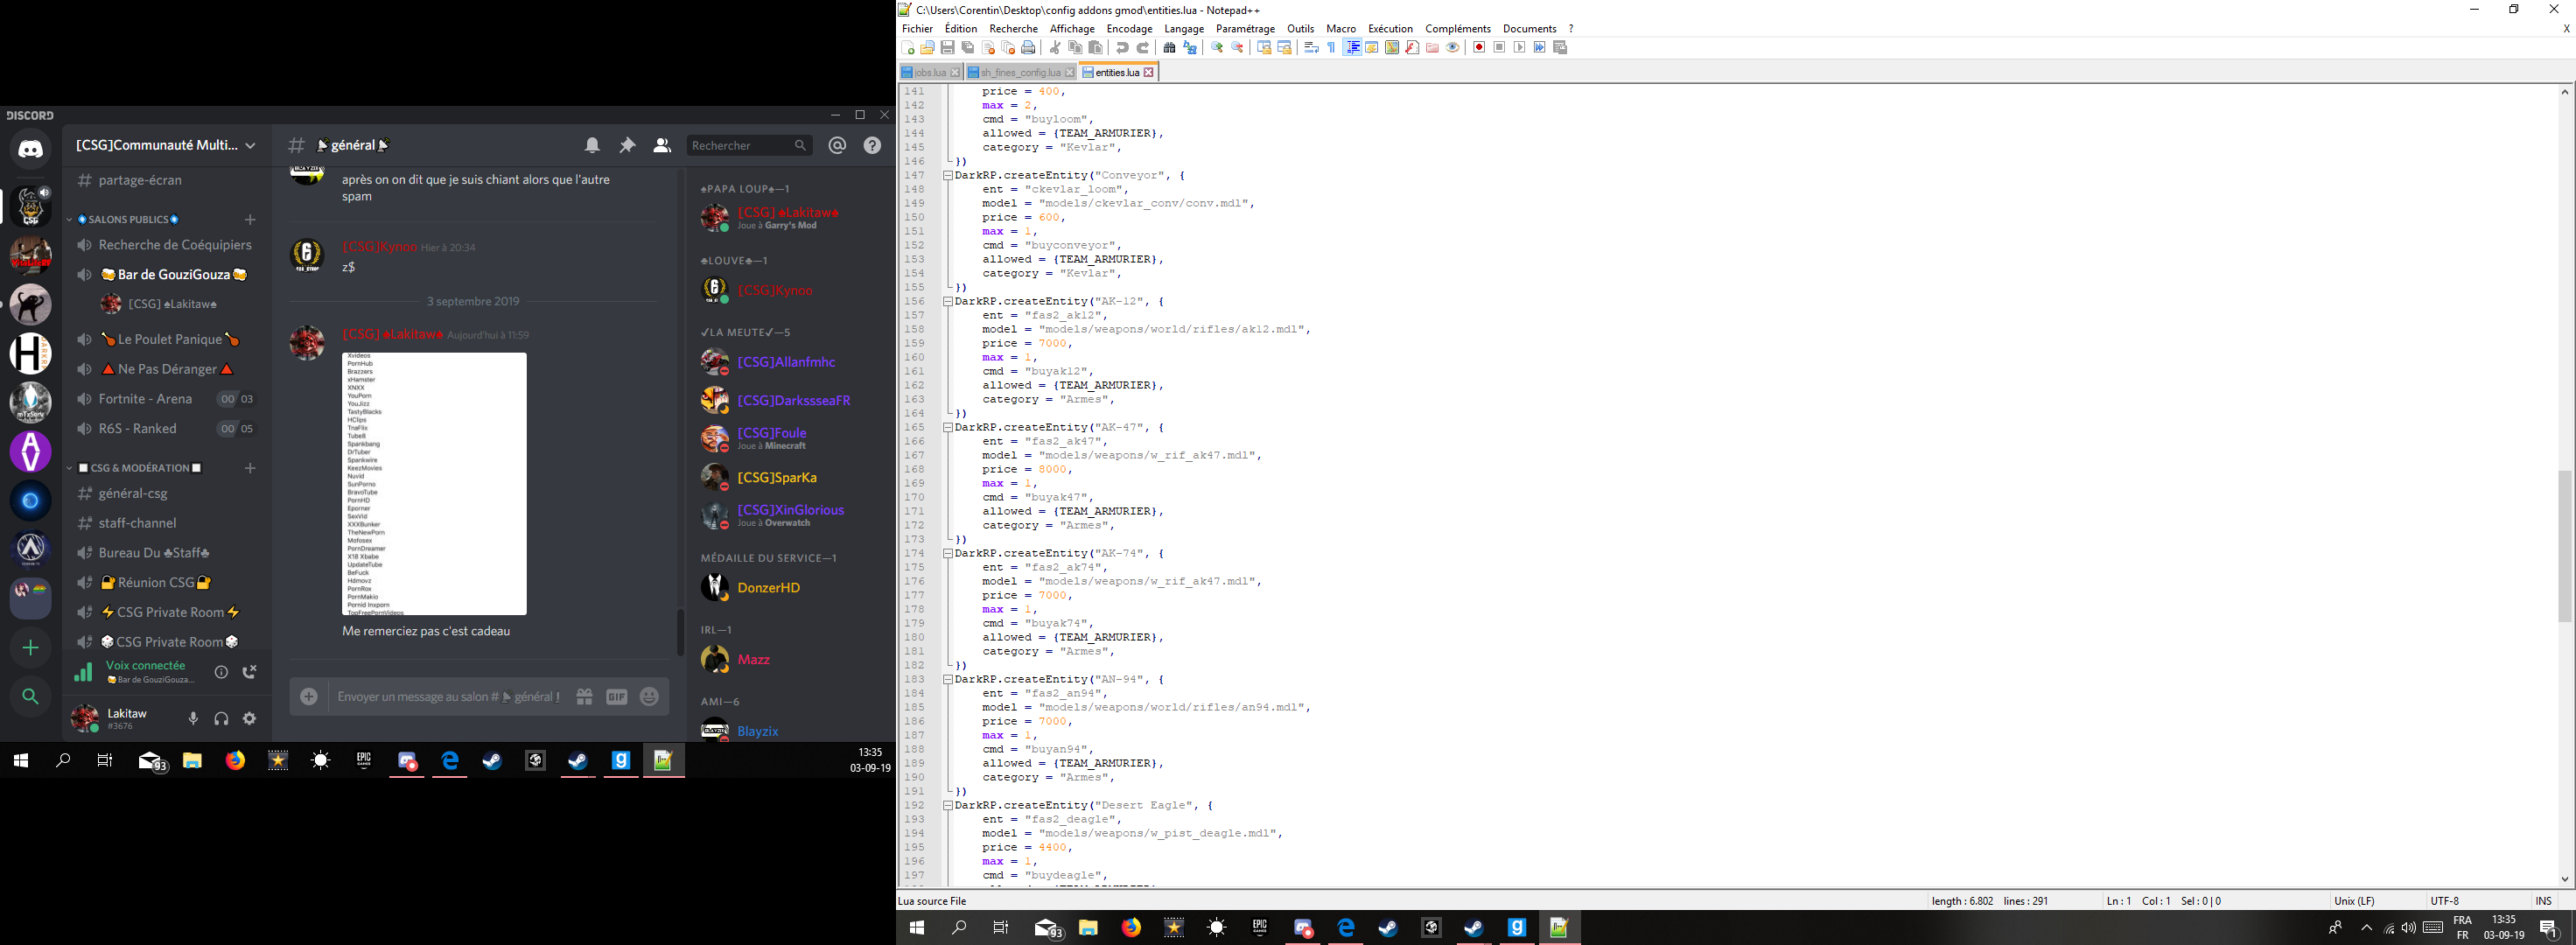Open Find with the binoculars icon
Viewport: 2576px width, 945px height.
(x=1170, y=47)
